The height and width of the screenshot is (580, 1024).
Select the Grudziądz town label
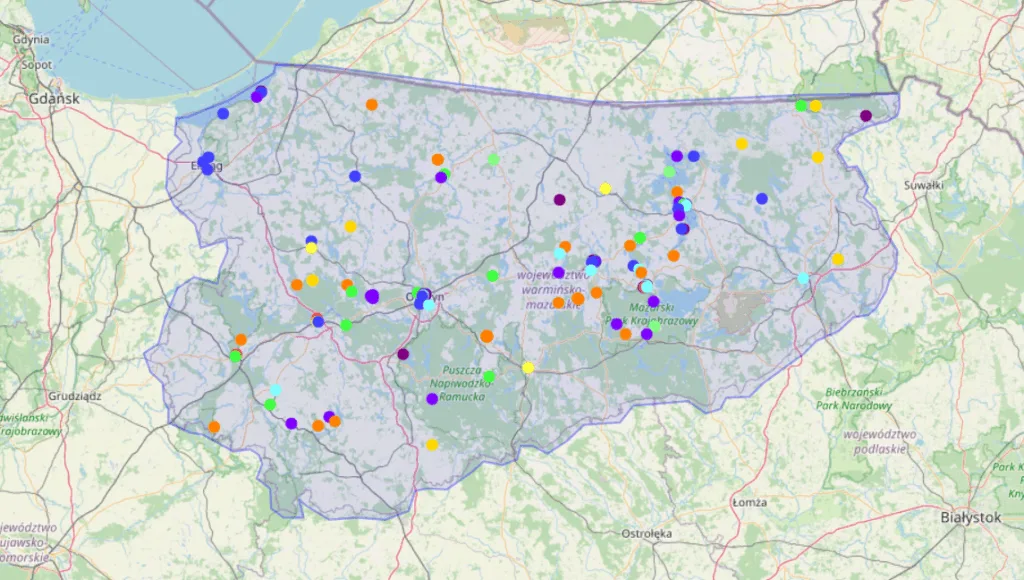coord(74,395)
